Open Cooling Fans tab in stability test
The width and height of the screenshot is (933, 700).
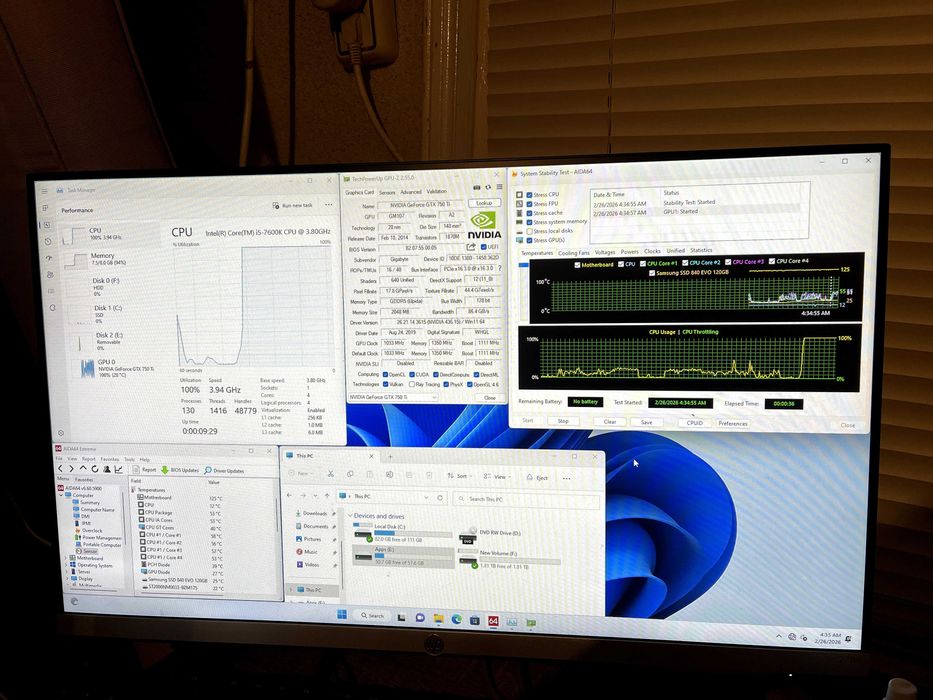(x=574, y=253)
